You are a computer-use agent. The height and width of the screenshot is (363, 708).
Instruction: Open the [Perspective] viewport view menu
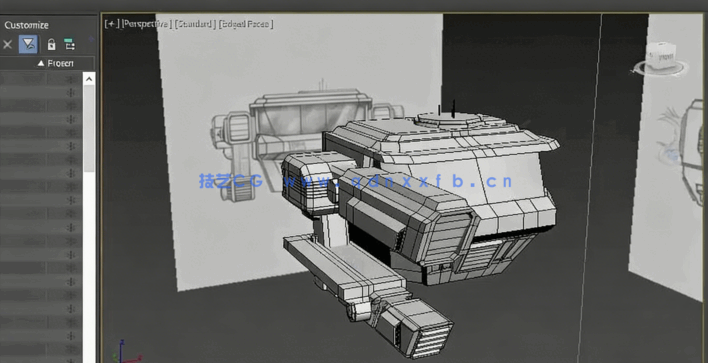coord(146,23)
